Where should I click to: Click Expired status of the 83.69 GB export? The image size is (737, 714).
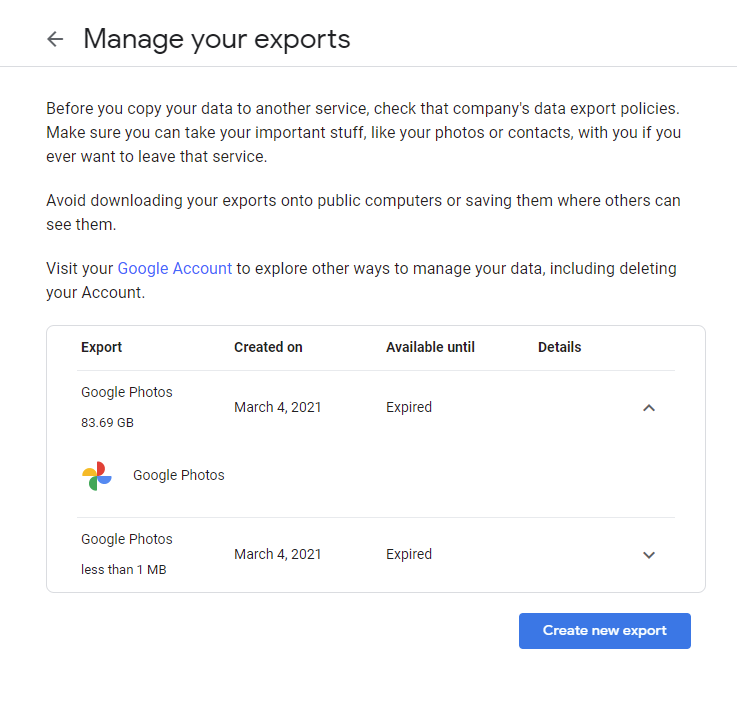409,408
